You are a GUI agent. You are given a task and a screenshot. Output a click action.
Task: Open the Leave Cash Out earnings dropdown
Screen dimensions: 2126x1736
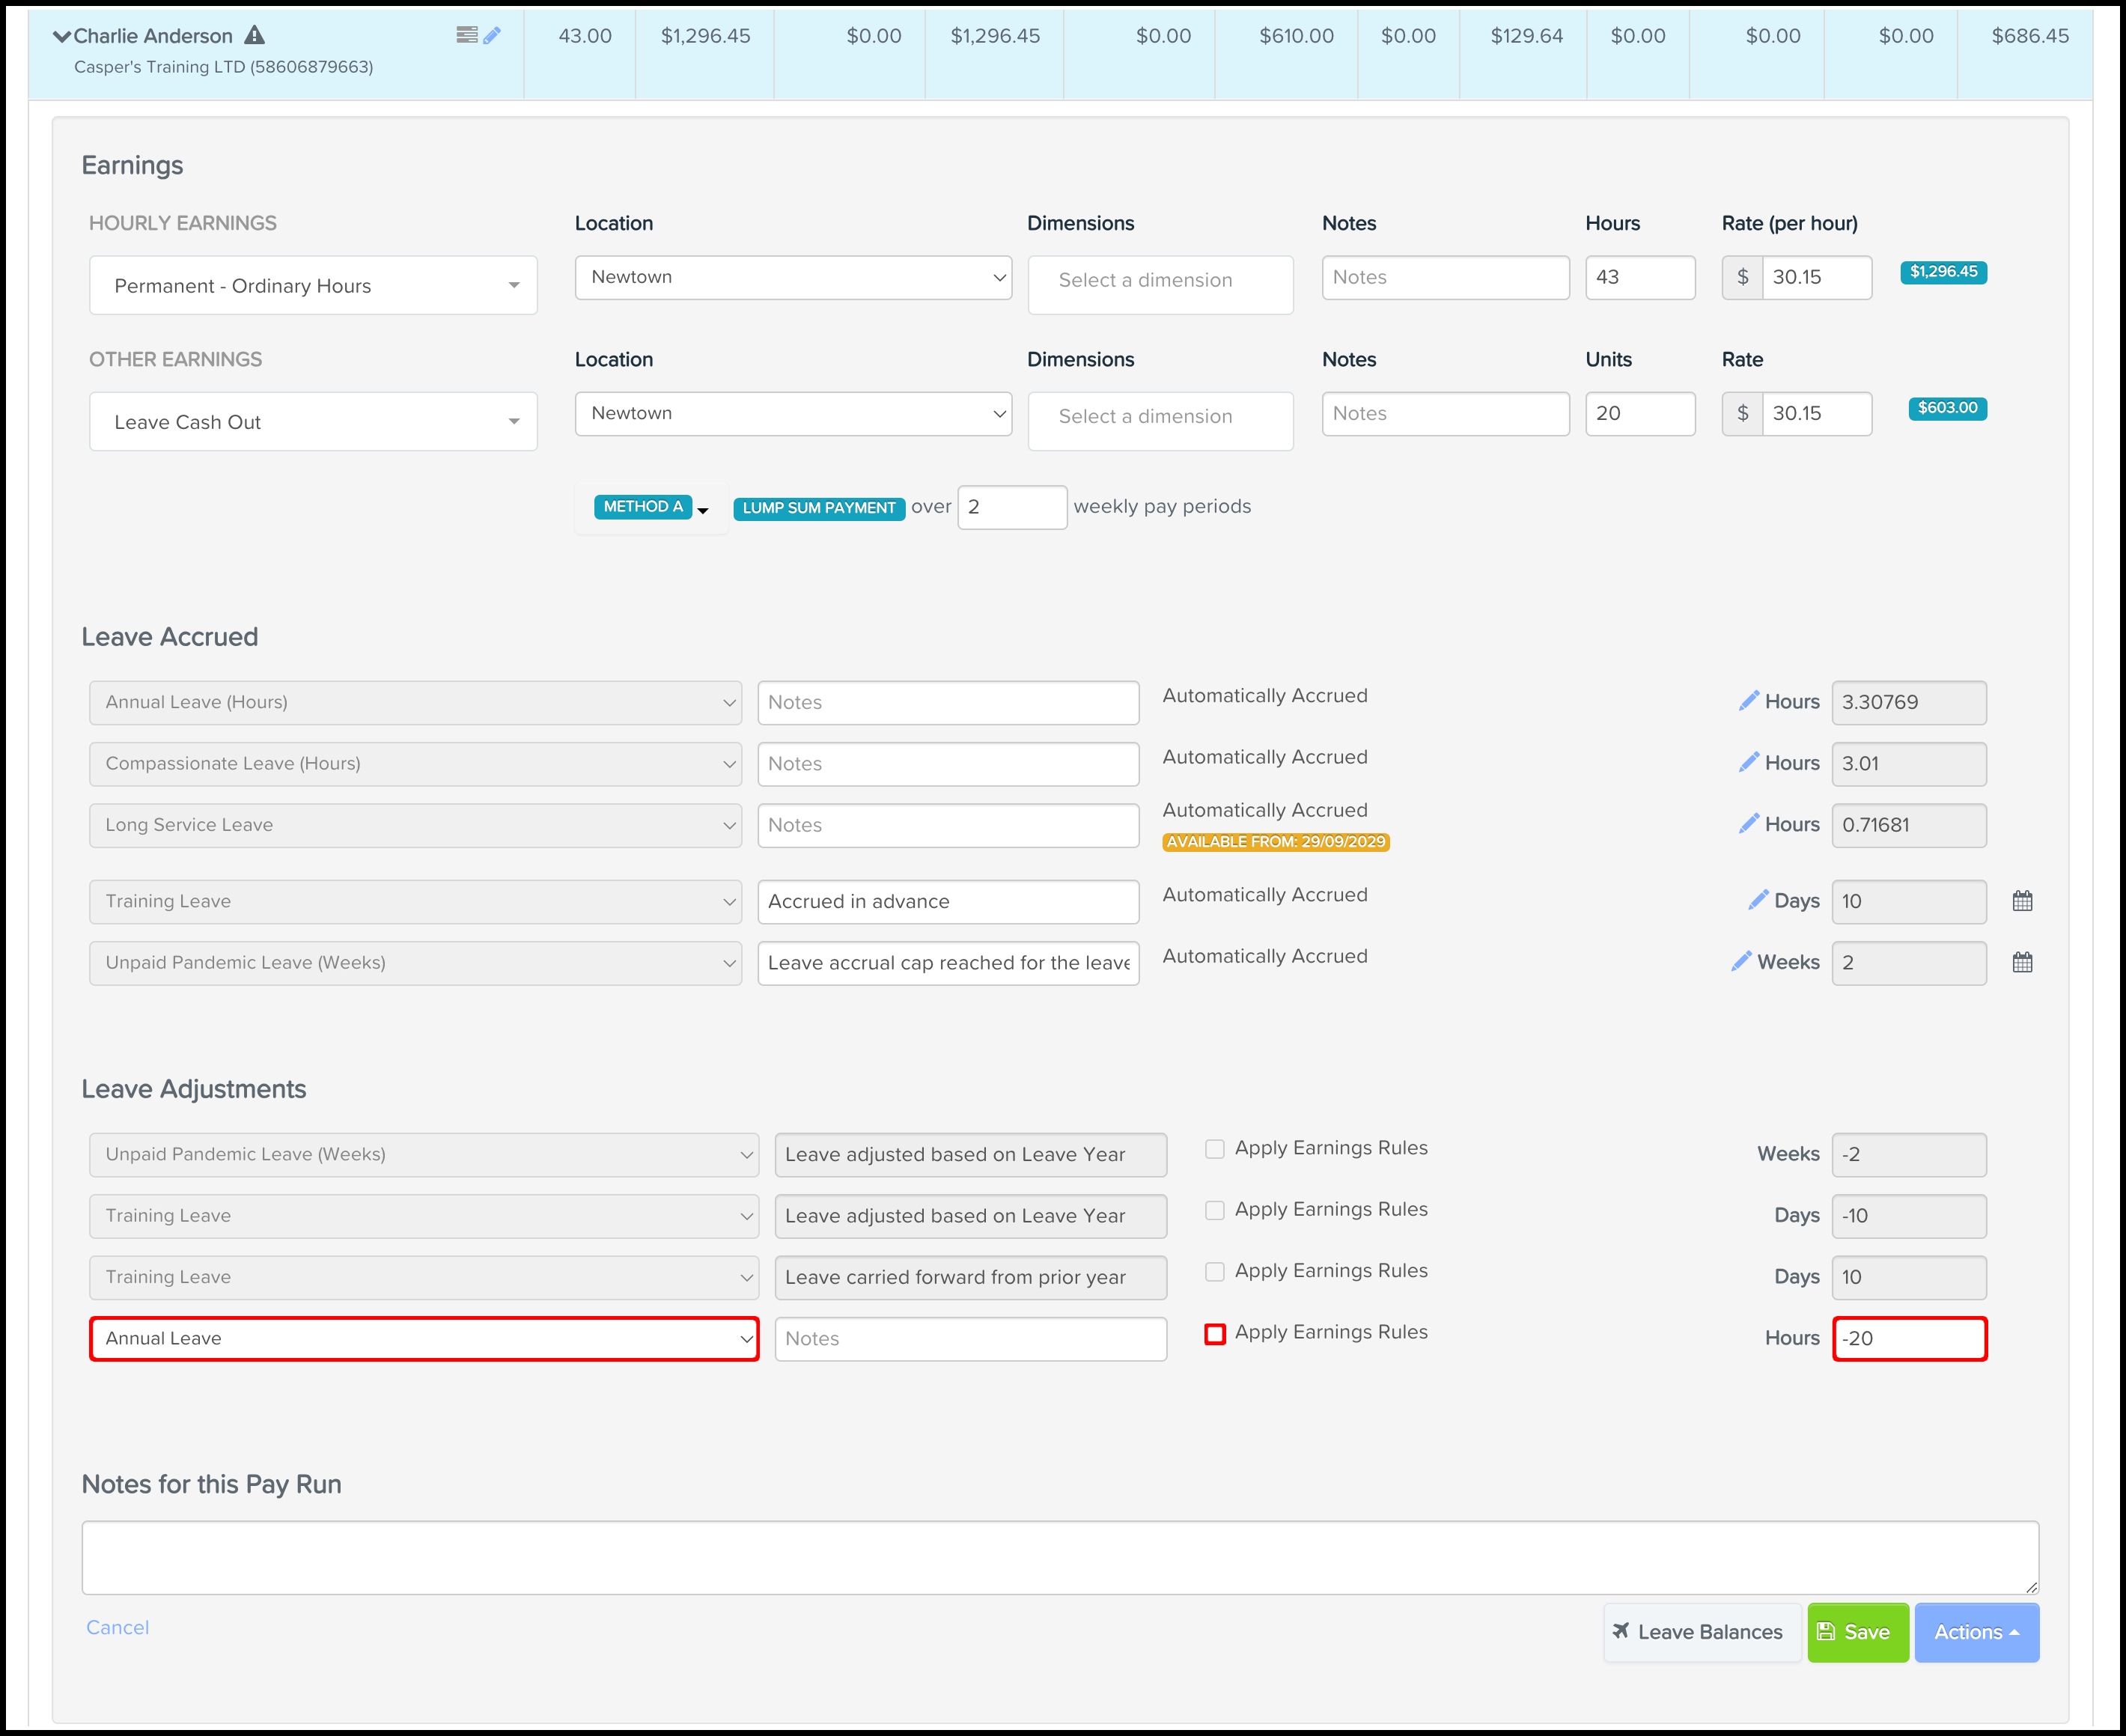[313, 422]
